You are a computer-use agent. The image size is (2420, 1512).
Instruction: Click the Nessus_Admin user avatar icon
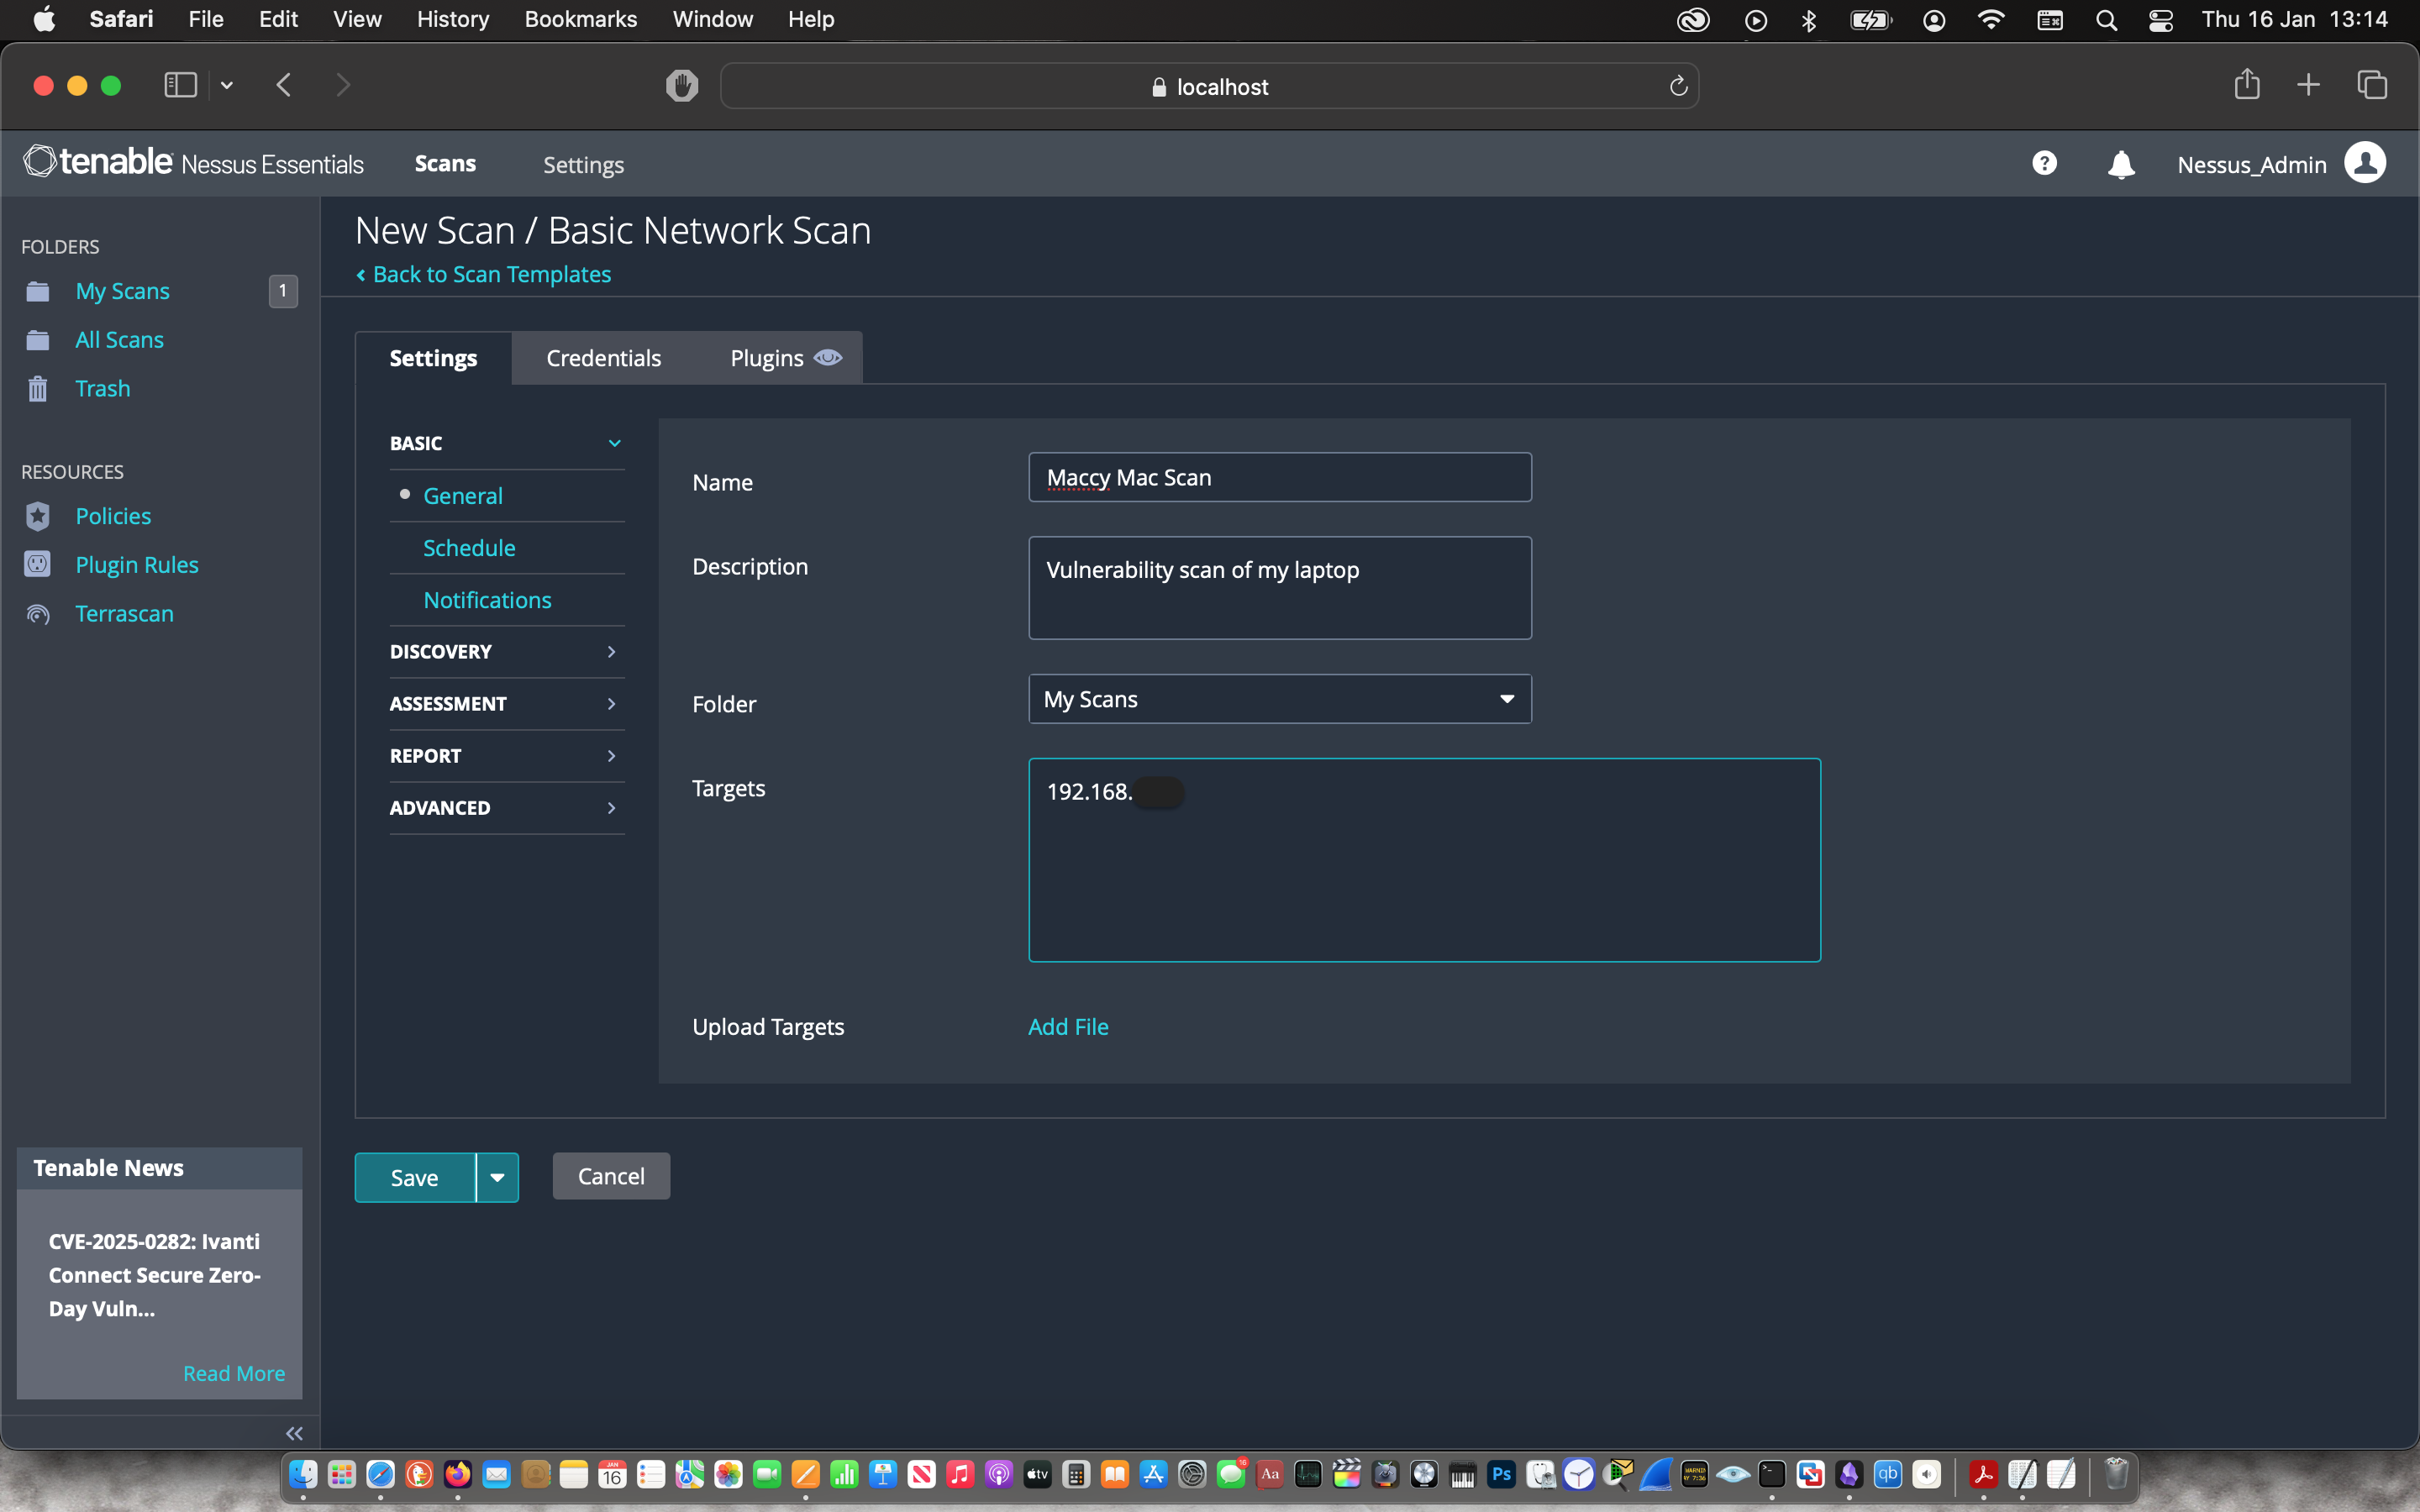coord(2365,163)
